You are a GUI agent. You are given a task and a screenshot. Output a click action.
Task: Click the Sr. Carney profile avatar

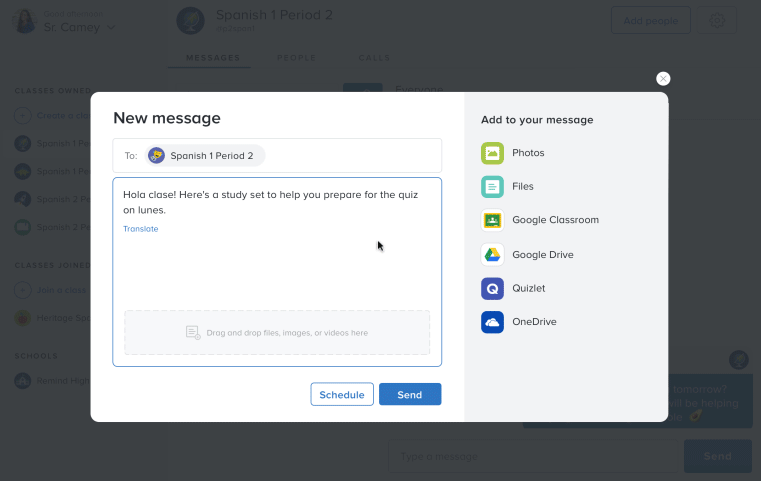(x=24, y=21)
